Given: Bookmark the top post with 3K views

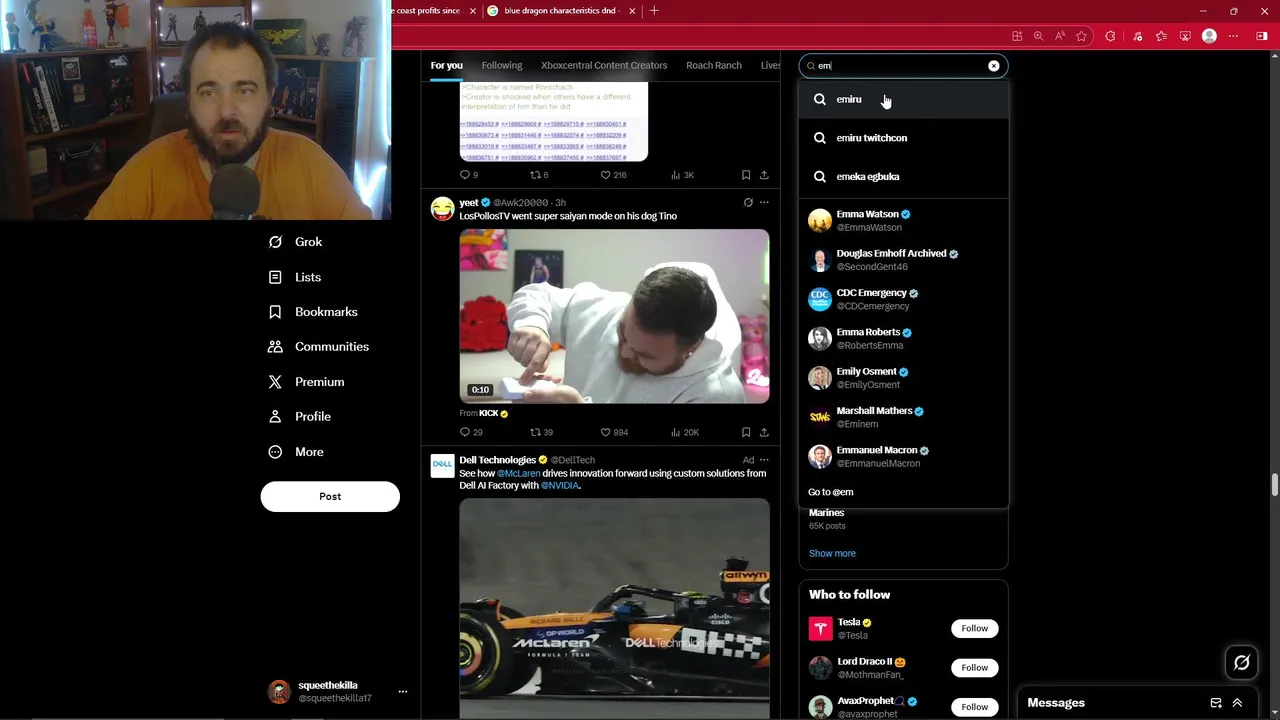Looking at the screenshot, I should [x=746, y=175].
